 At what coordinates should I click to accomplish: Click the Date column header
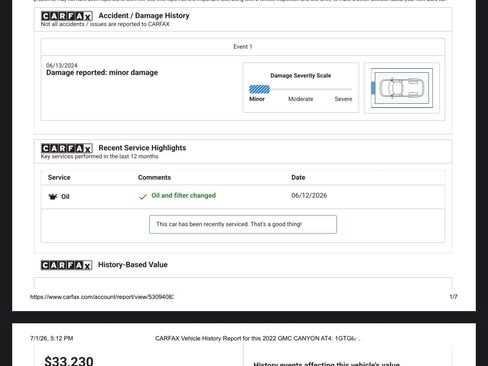[x=298, y=177]
